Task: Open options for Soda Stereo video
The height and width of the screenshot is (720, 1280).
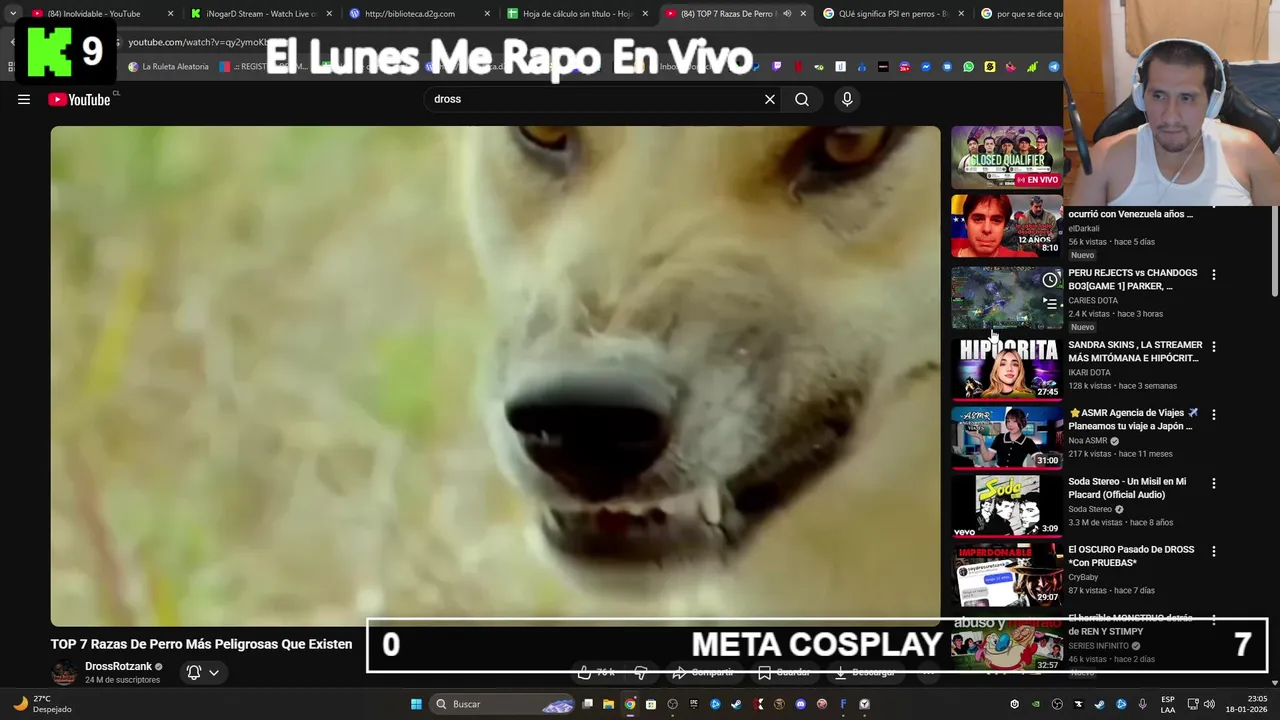Action: click(x=1214, y=483)
